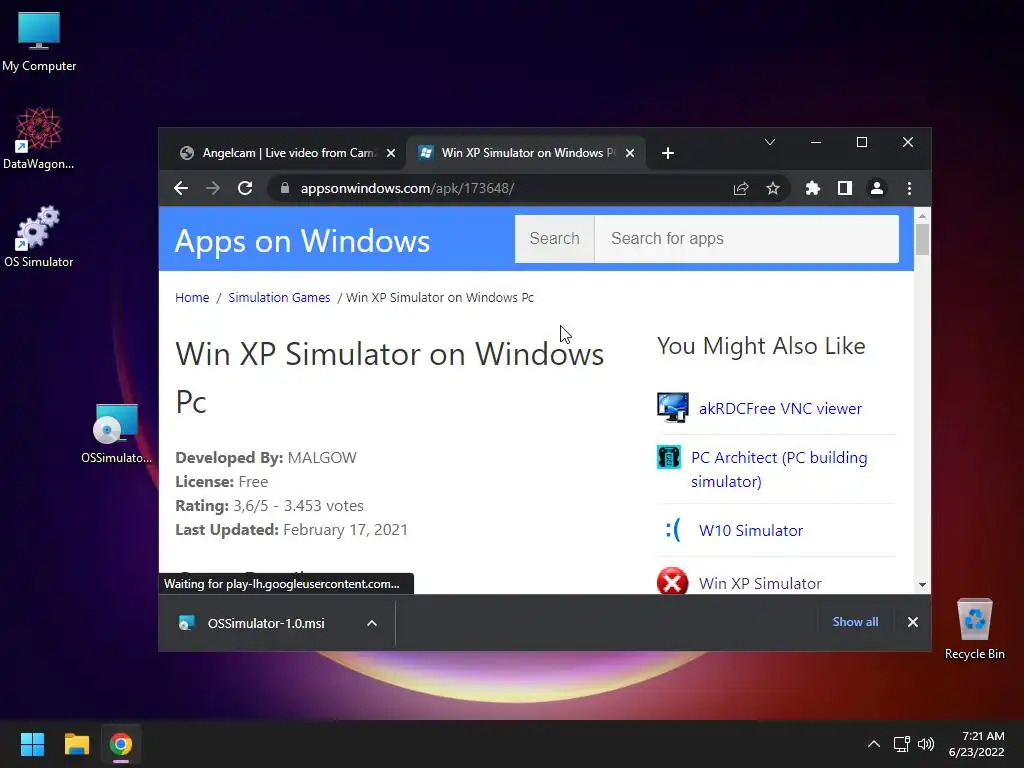Reload the current page
The width and height of the screenshot is (1024, 768).
[x=245, y=188]
